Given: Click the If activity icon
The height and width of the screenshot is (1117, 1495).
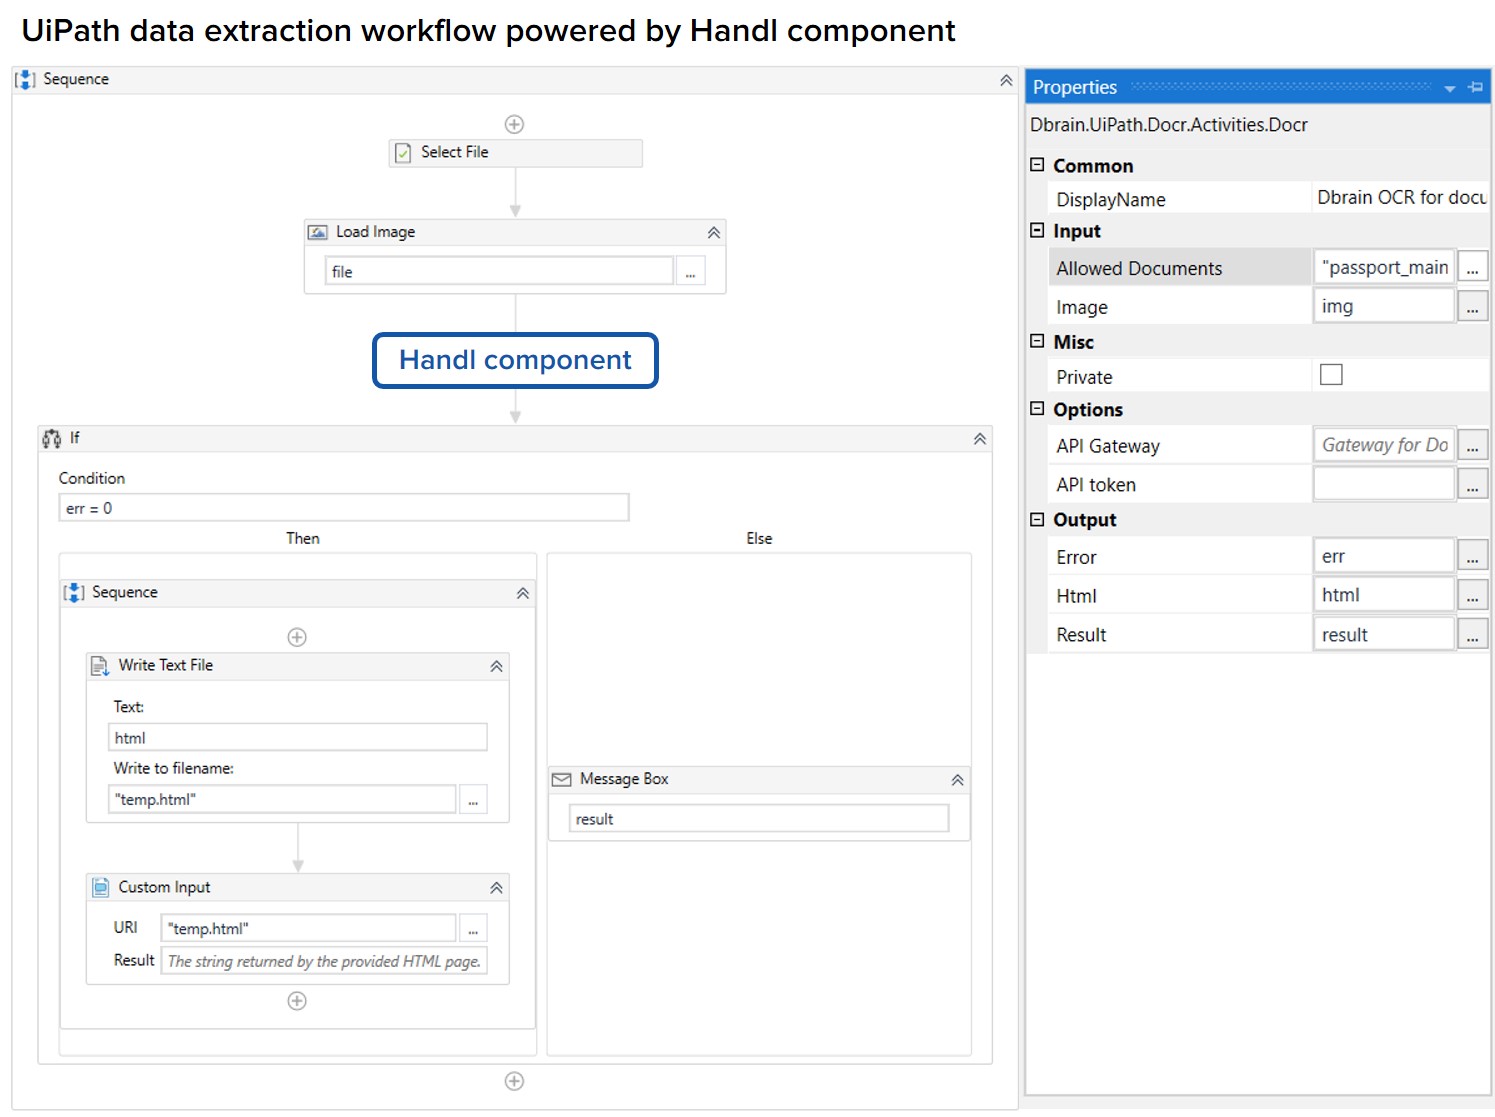Looking at the screenshot, I should click(x=52, y=438).
